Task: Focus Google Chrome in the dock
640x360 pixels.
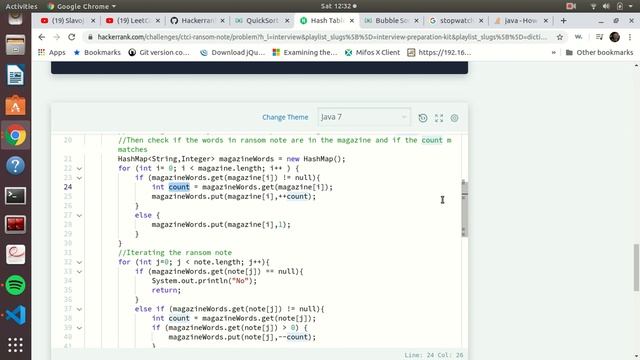Action: pos(16,136)
